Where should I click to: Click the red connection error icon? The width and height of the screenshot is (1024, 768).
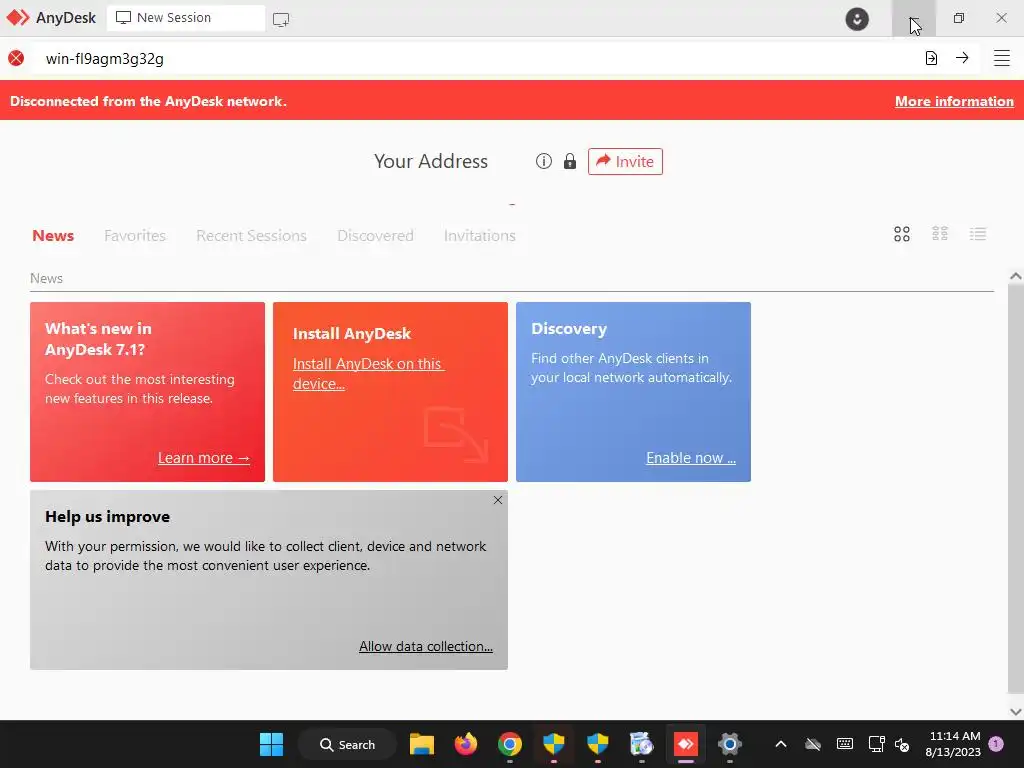16,58
